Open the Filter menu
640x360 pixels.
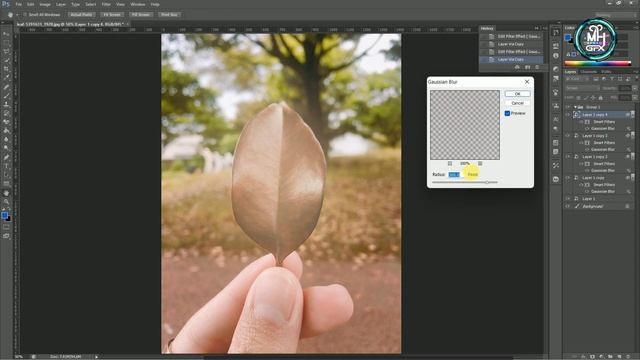click(106, 4)
